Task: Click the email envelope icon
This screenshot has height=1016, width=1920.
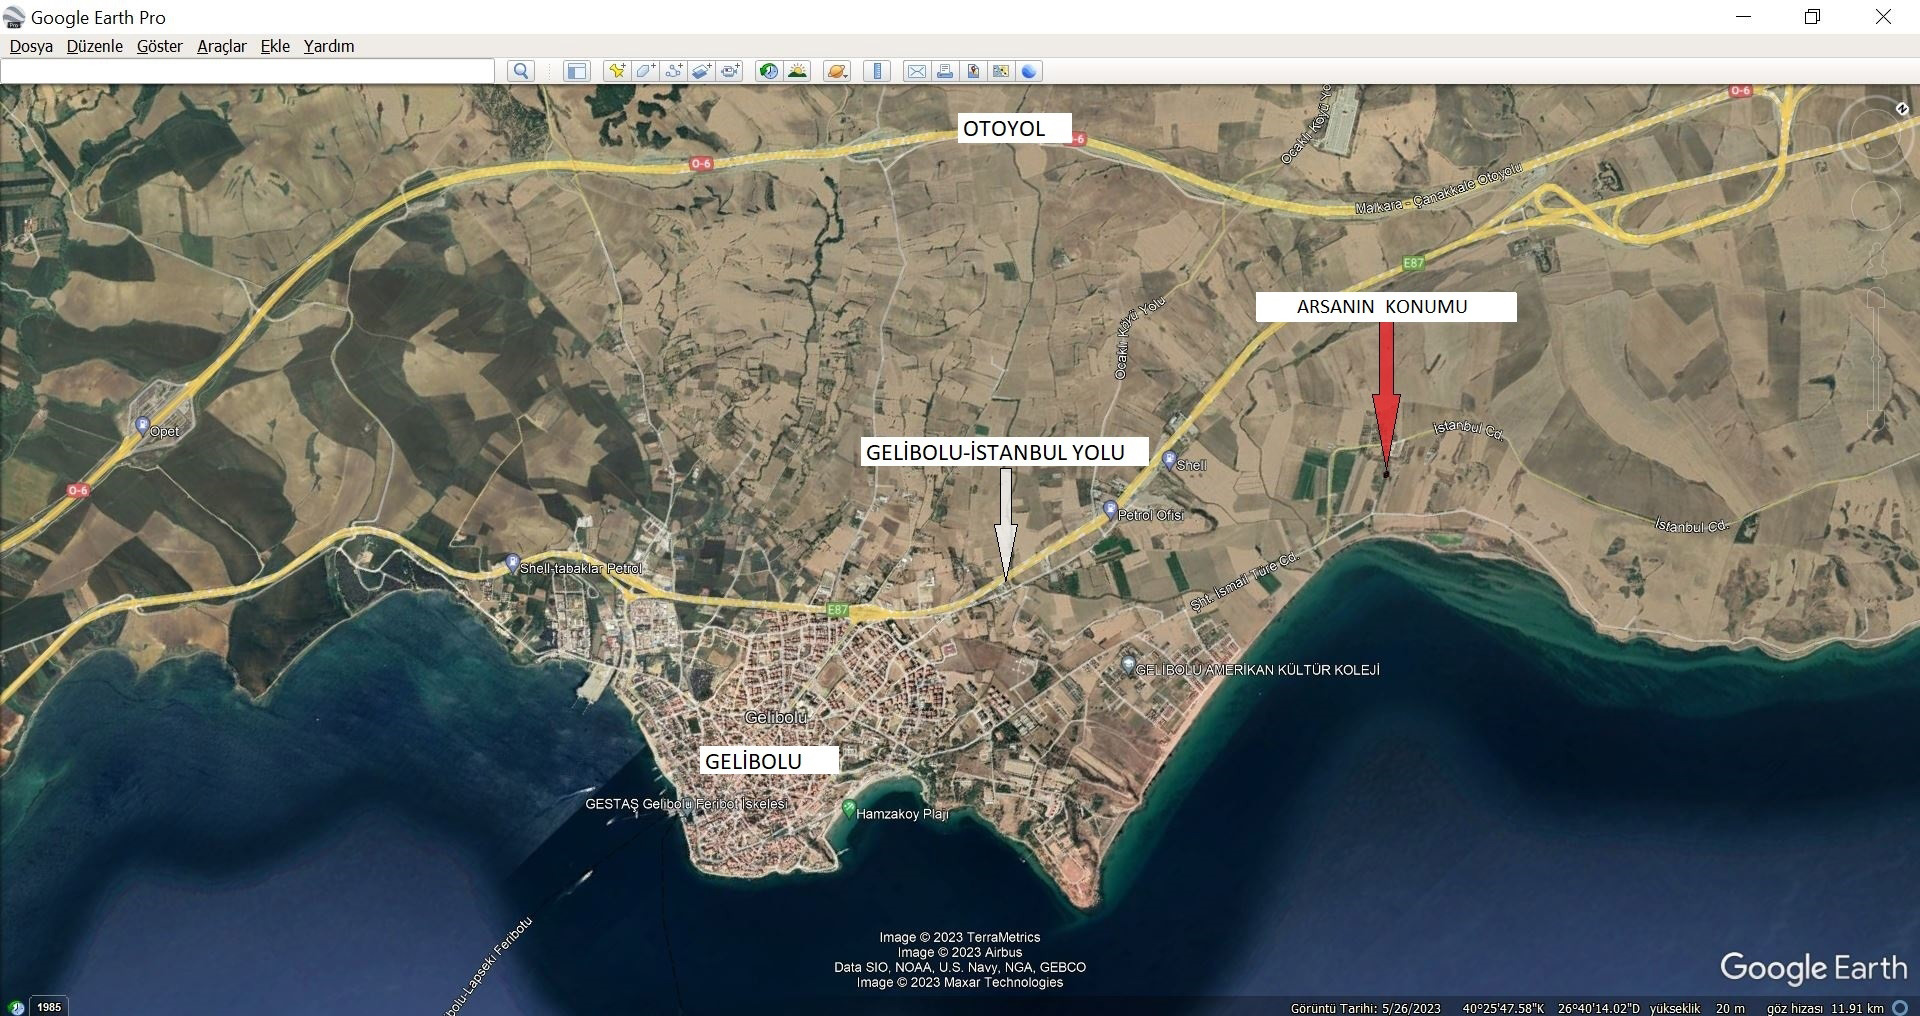Action: 916,71
